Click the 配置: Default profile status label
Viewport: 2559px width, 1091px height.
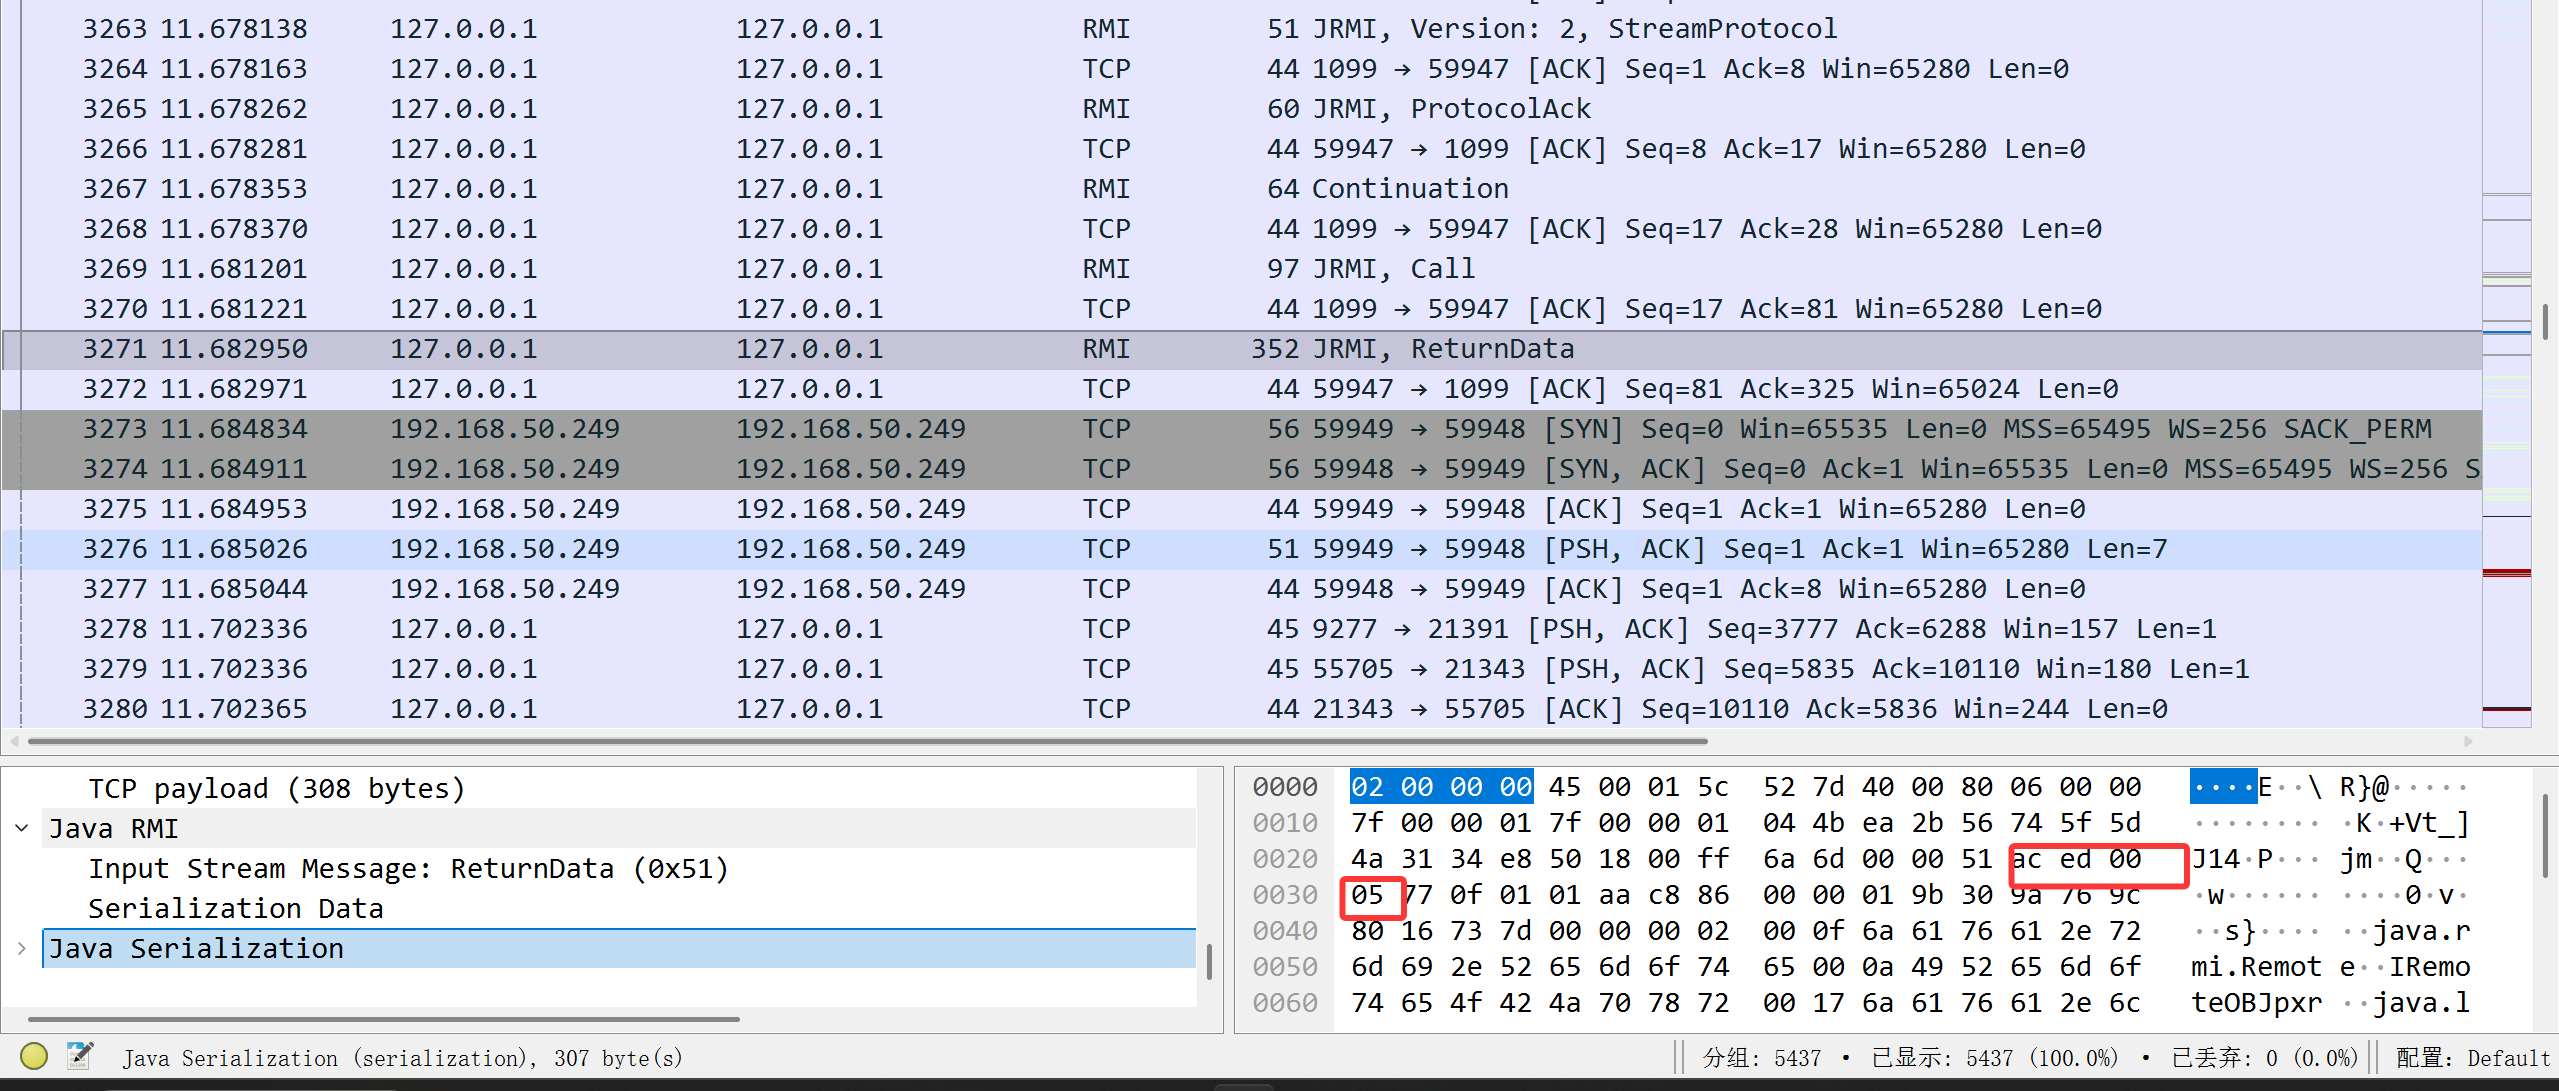tap(2472, 1057)
